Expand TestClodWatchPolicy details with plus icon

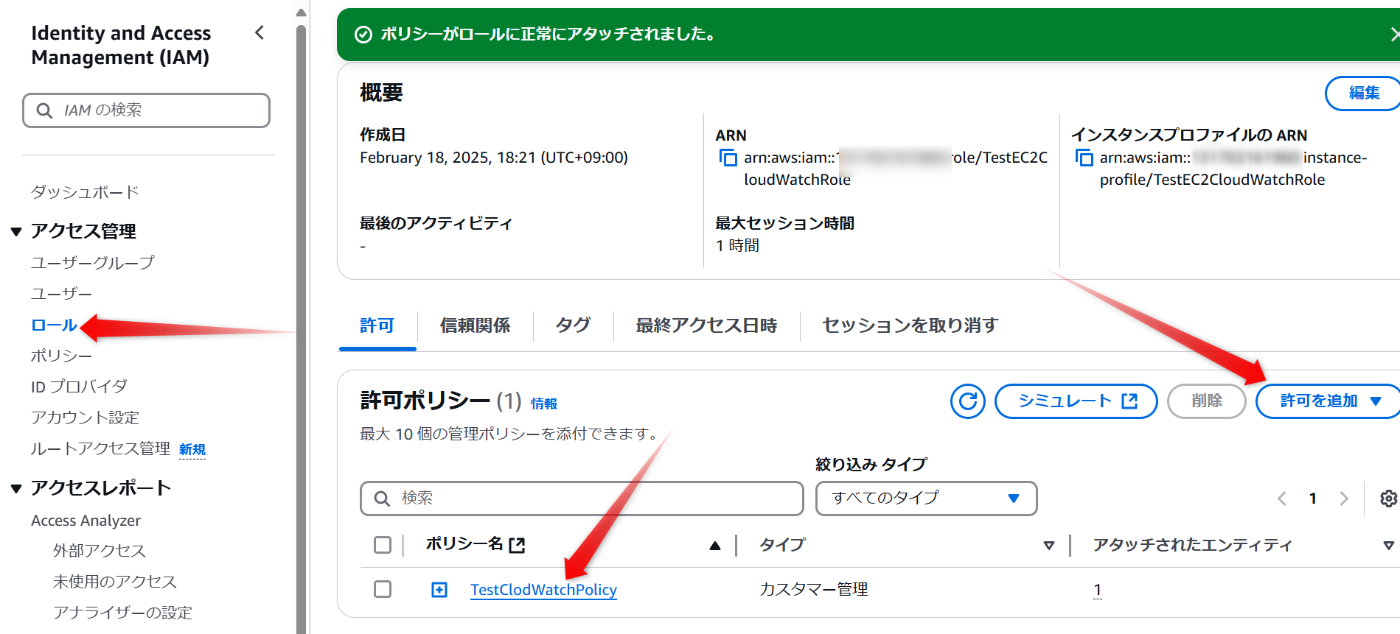439,590
